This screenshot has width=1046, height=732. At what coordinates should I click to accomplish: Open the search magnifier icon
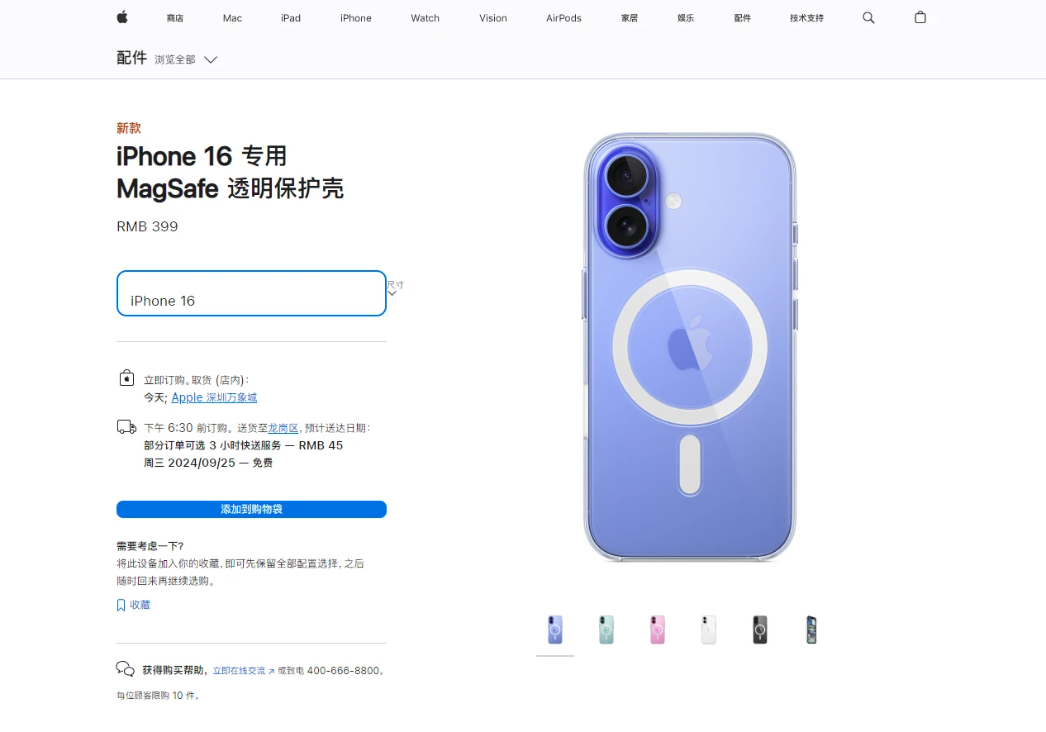[868, 18]
